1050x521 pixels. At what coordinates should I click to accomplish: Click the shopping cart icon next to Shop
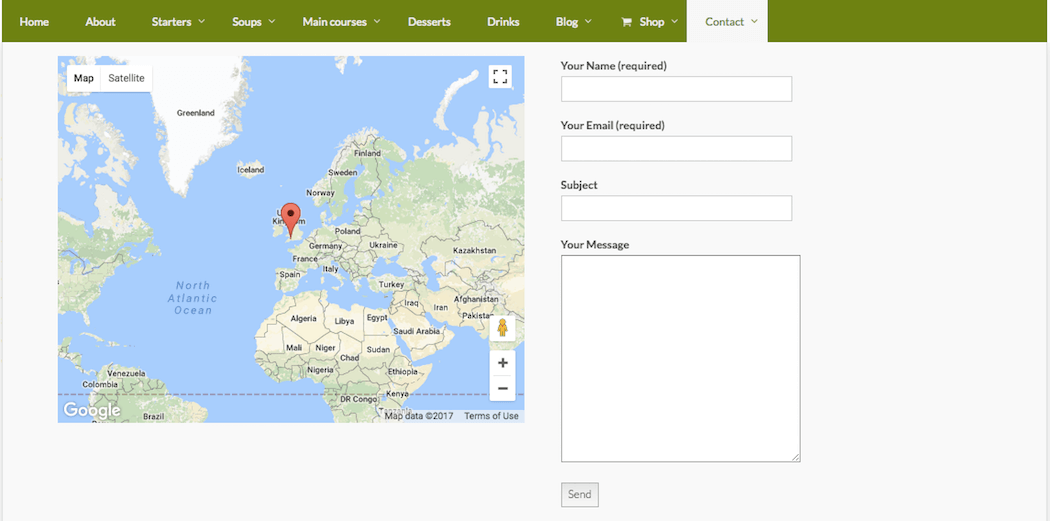tap(627, 22)
